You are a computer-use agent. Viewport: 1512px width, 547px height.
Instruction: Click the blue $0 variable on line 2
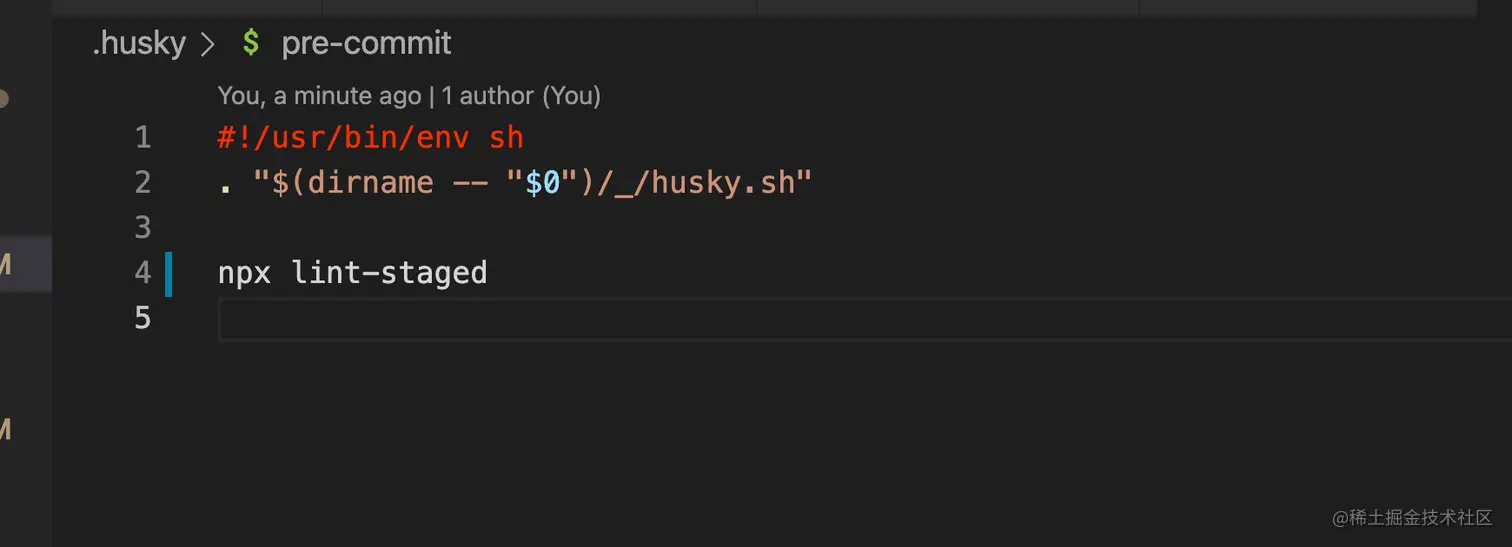click(x=543, y=182)
